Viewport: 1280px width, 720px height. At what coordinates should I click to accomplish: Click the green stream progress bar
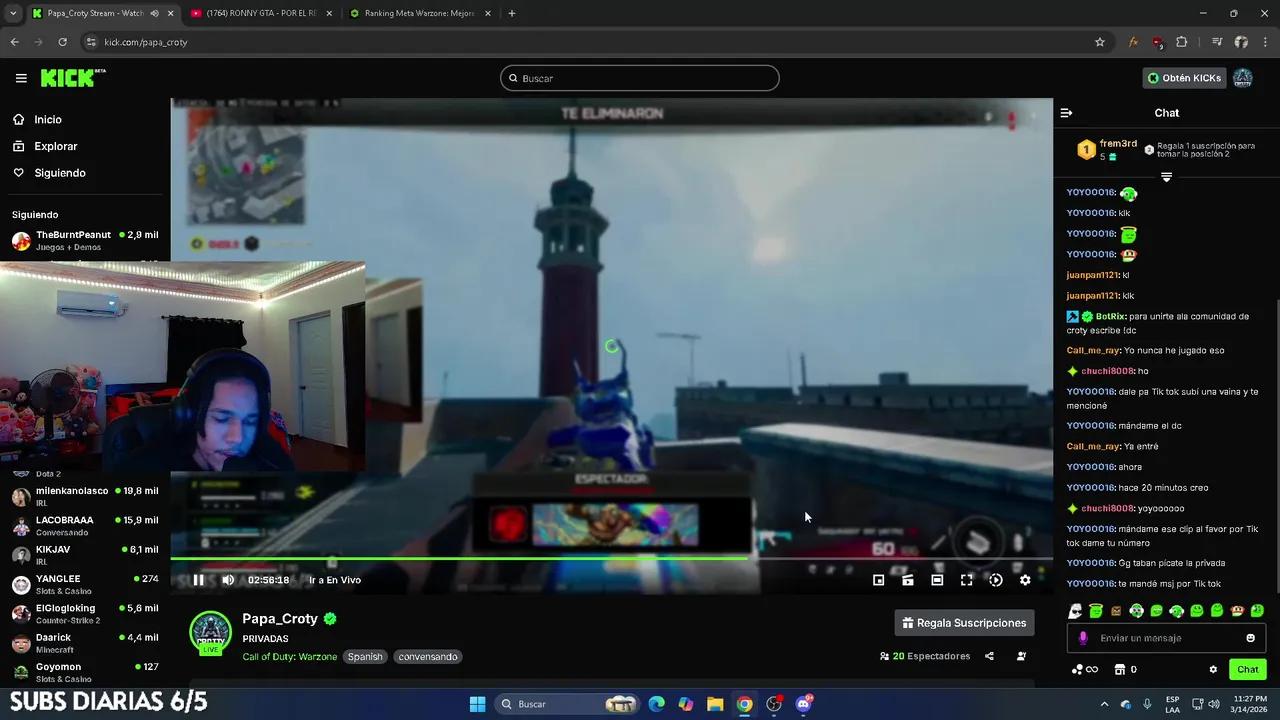[460, 558]
